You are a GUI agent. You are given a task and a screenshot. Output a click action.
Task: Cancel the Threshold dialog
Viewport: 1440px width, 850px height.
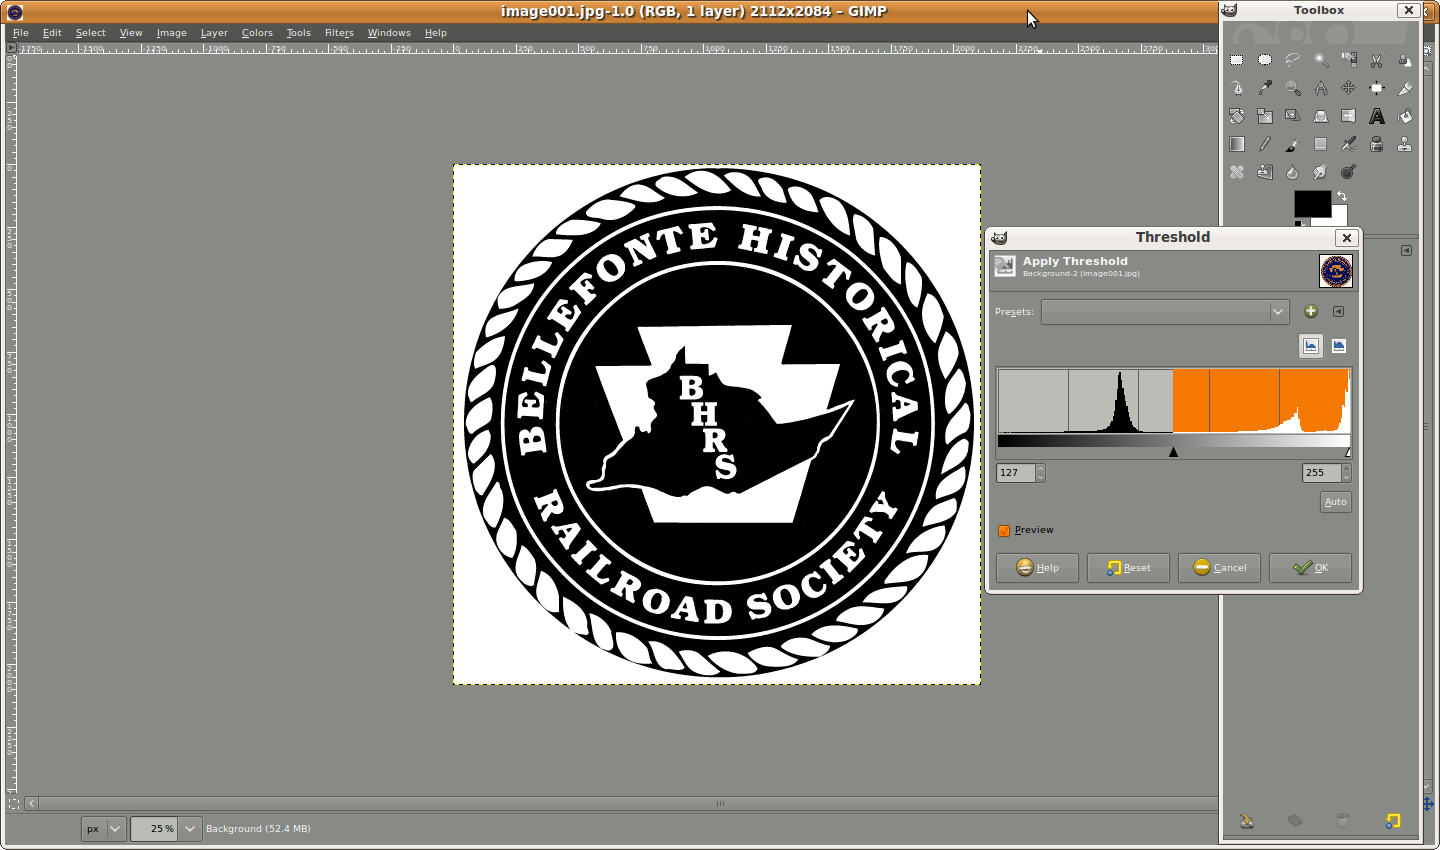[1219, 568]
